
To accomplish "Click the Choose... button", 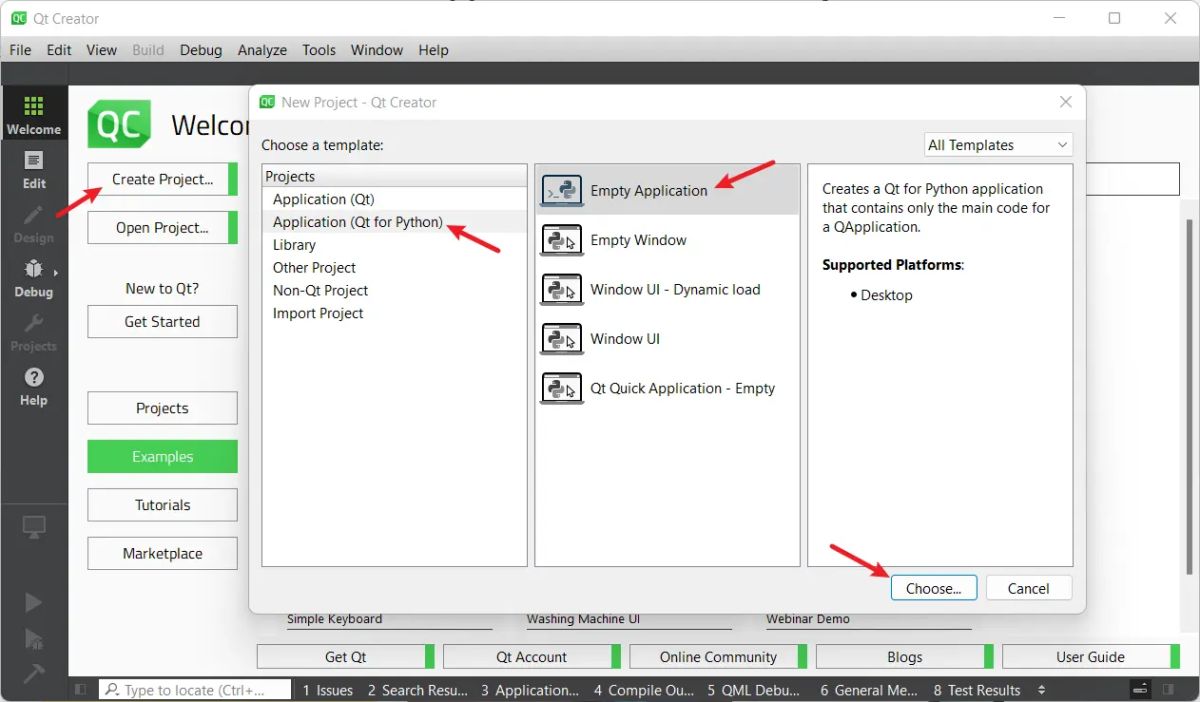I will tap(933, 588).
